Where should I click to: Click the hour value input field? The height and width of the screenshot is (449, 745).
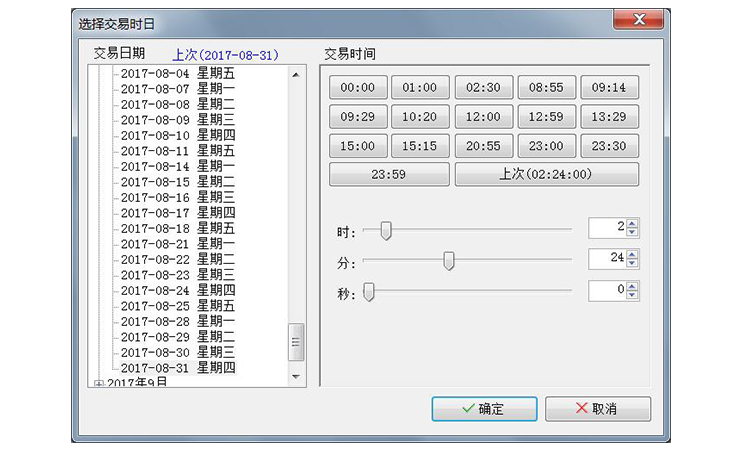[x=606, y=228]
